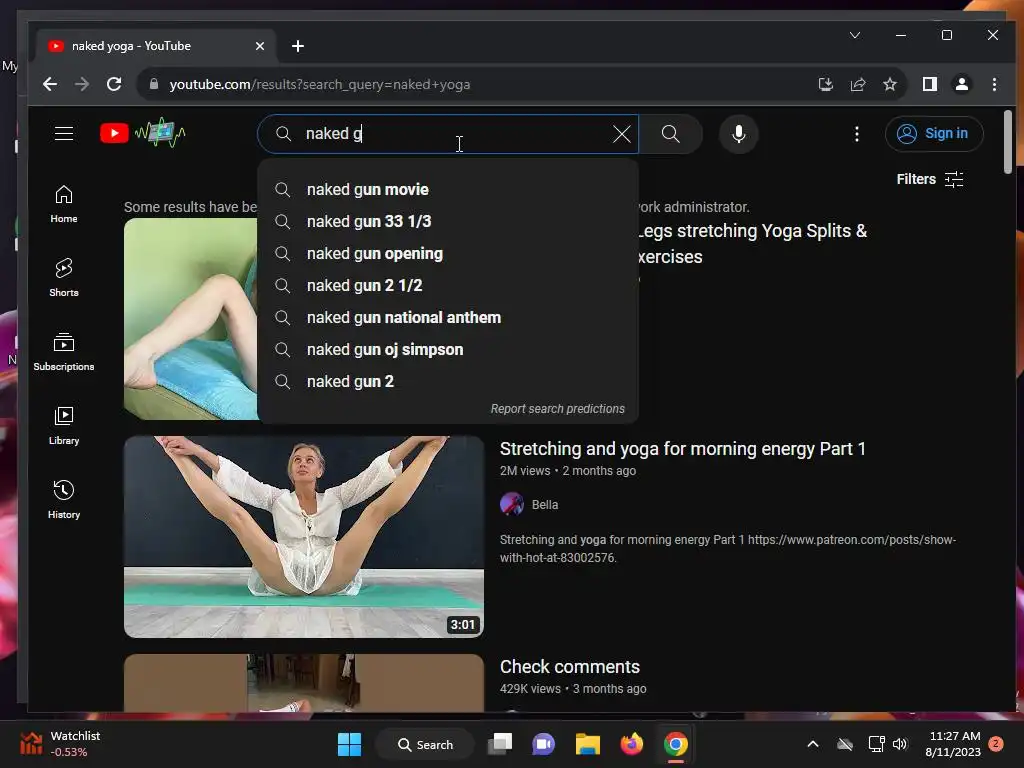This screenshot has height=768, width=1024.
Task: Click the install app icon in address bar
Action: point(825,84)
